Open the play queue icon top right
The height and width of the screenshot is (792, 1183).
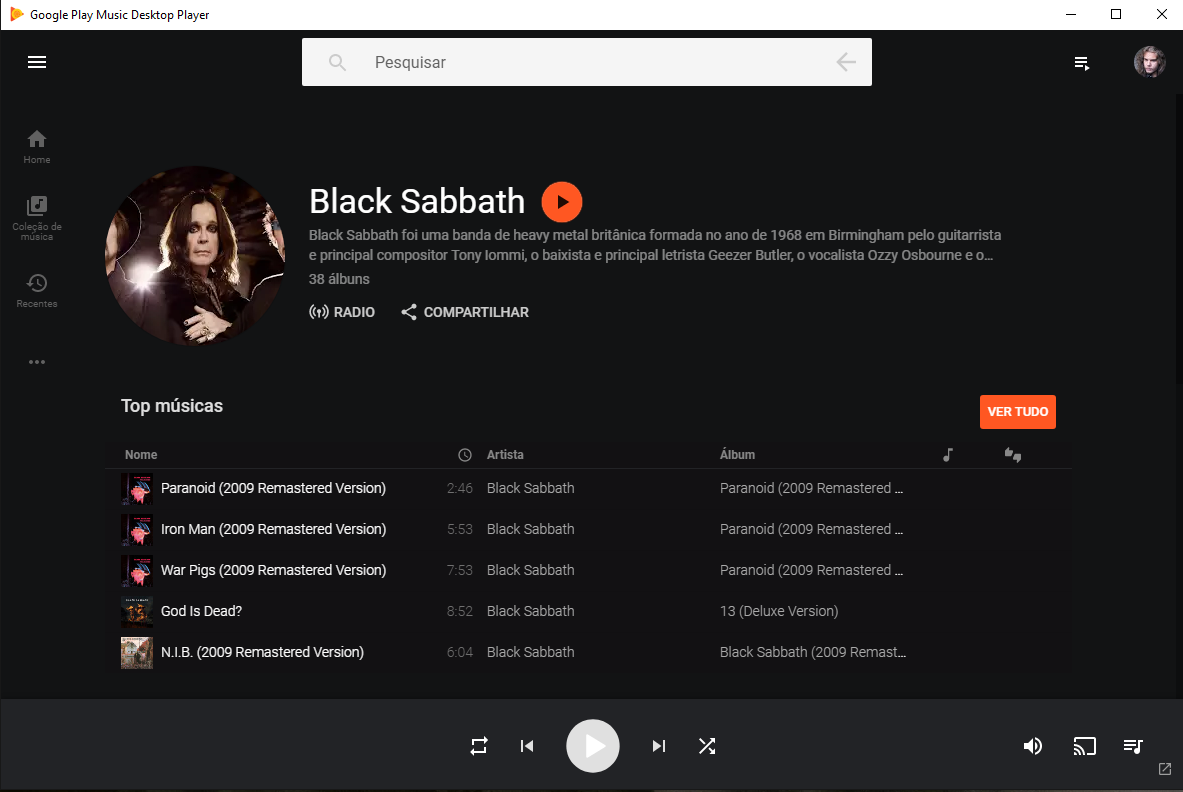point(1082,62)
